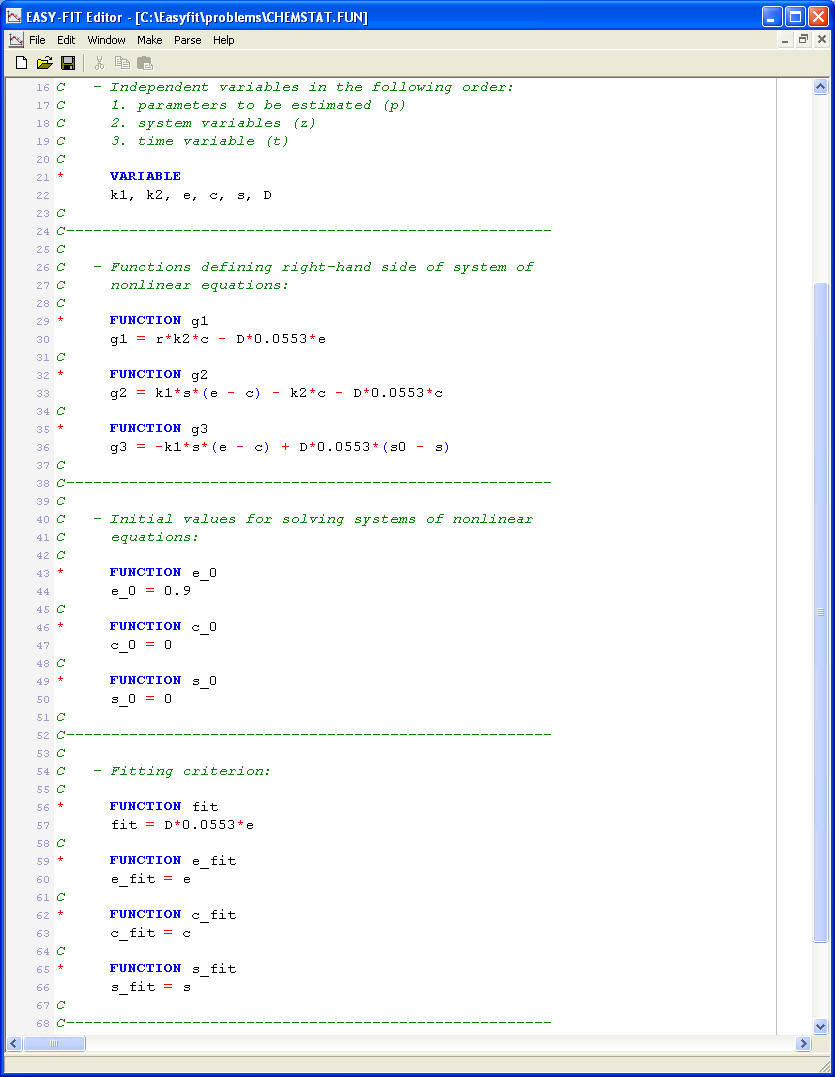835x1077 pixels.
Task: Click the EASY-FIT application icon in title bar
Action: [14, 16]
